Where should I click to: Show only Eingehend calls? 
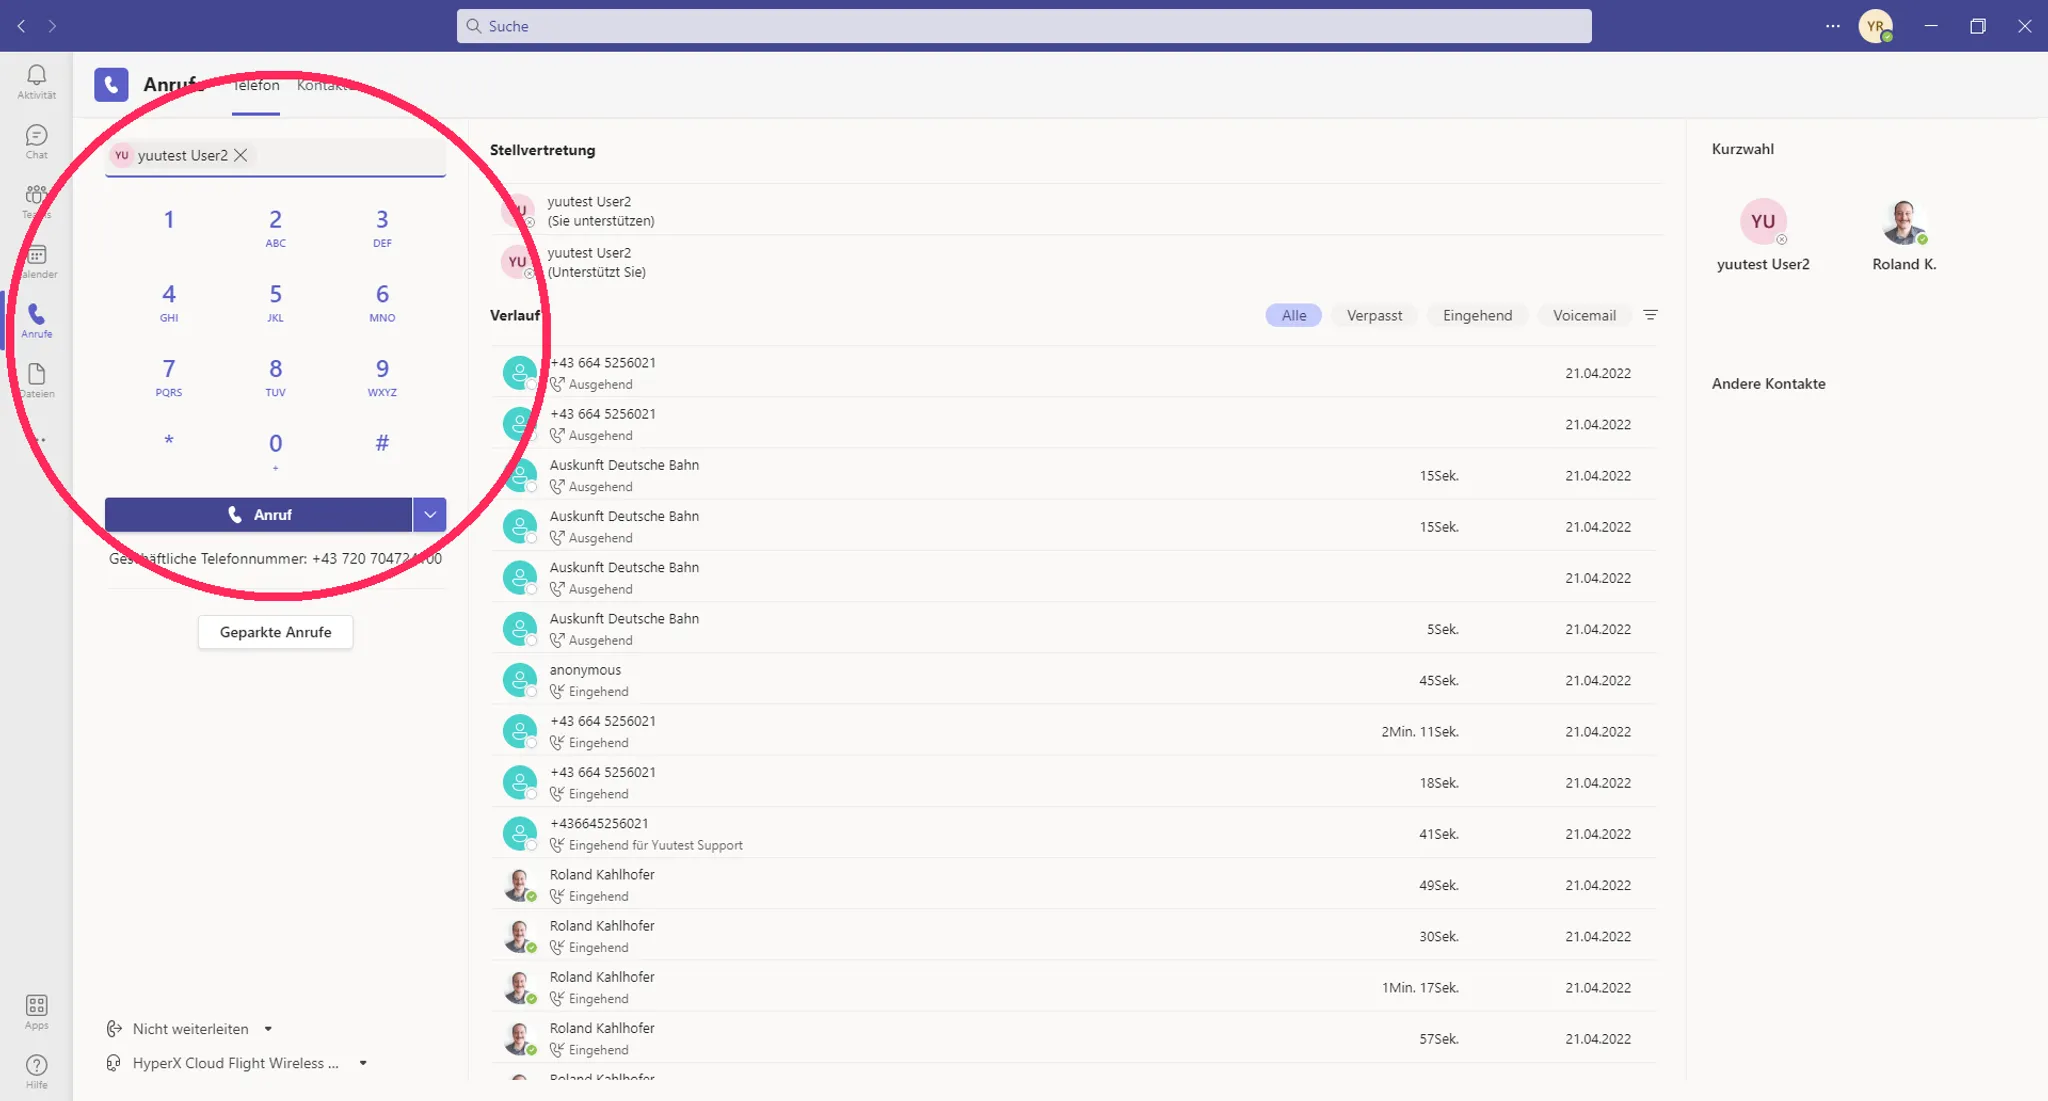click(1477, 315)
